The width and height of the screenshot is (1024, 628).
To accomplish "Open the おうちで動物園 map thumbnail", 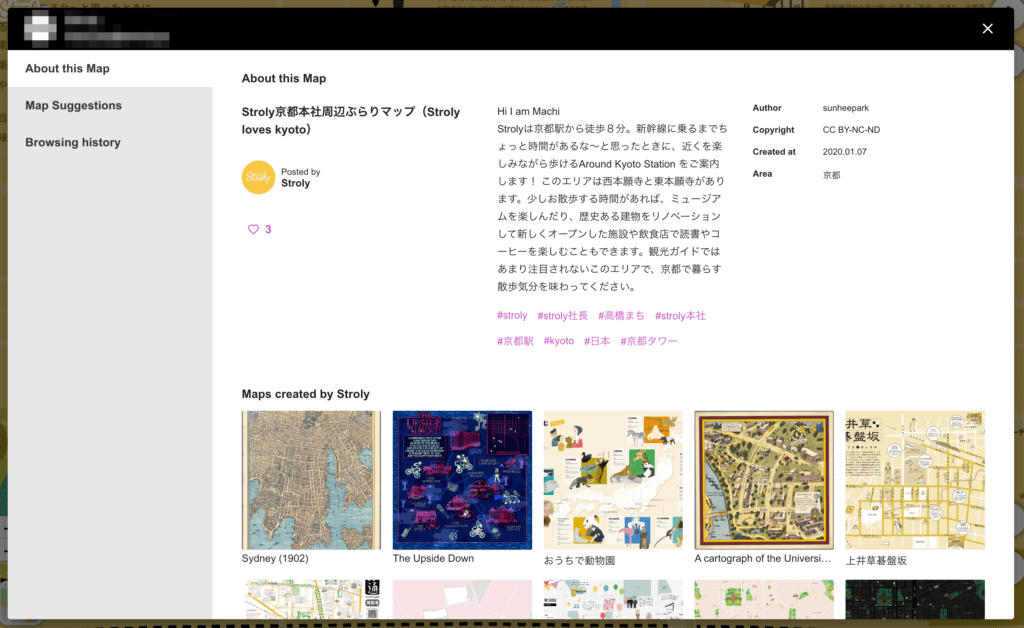I will (x=613, y=480).
